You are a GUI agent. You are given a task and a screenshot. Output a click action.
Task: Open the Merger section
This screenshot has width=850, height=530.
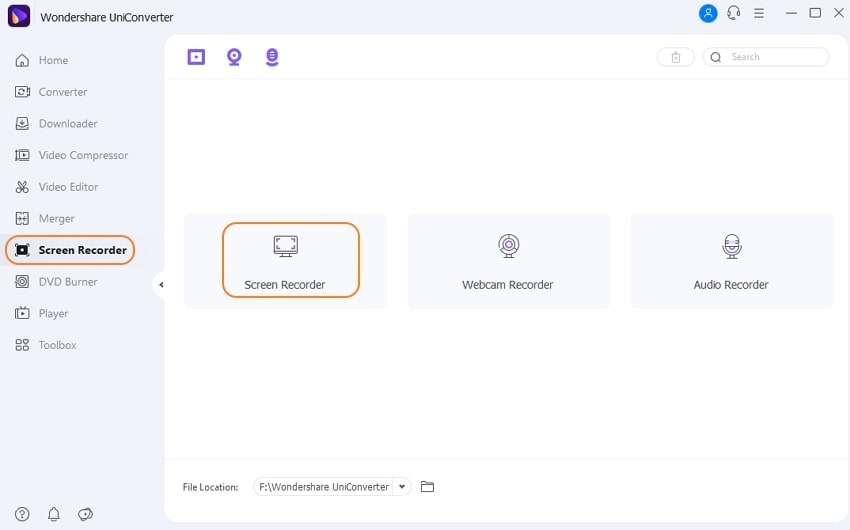pyautogui.click(x=45, y=219)
